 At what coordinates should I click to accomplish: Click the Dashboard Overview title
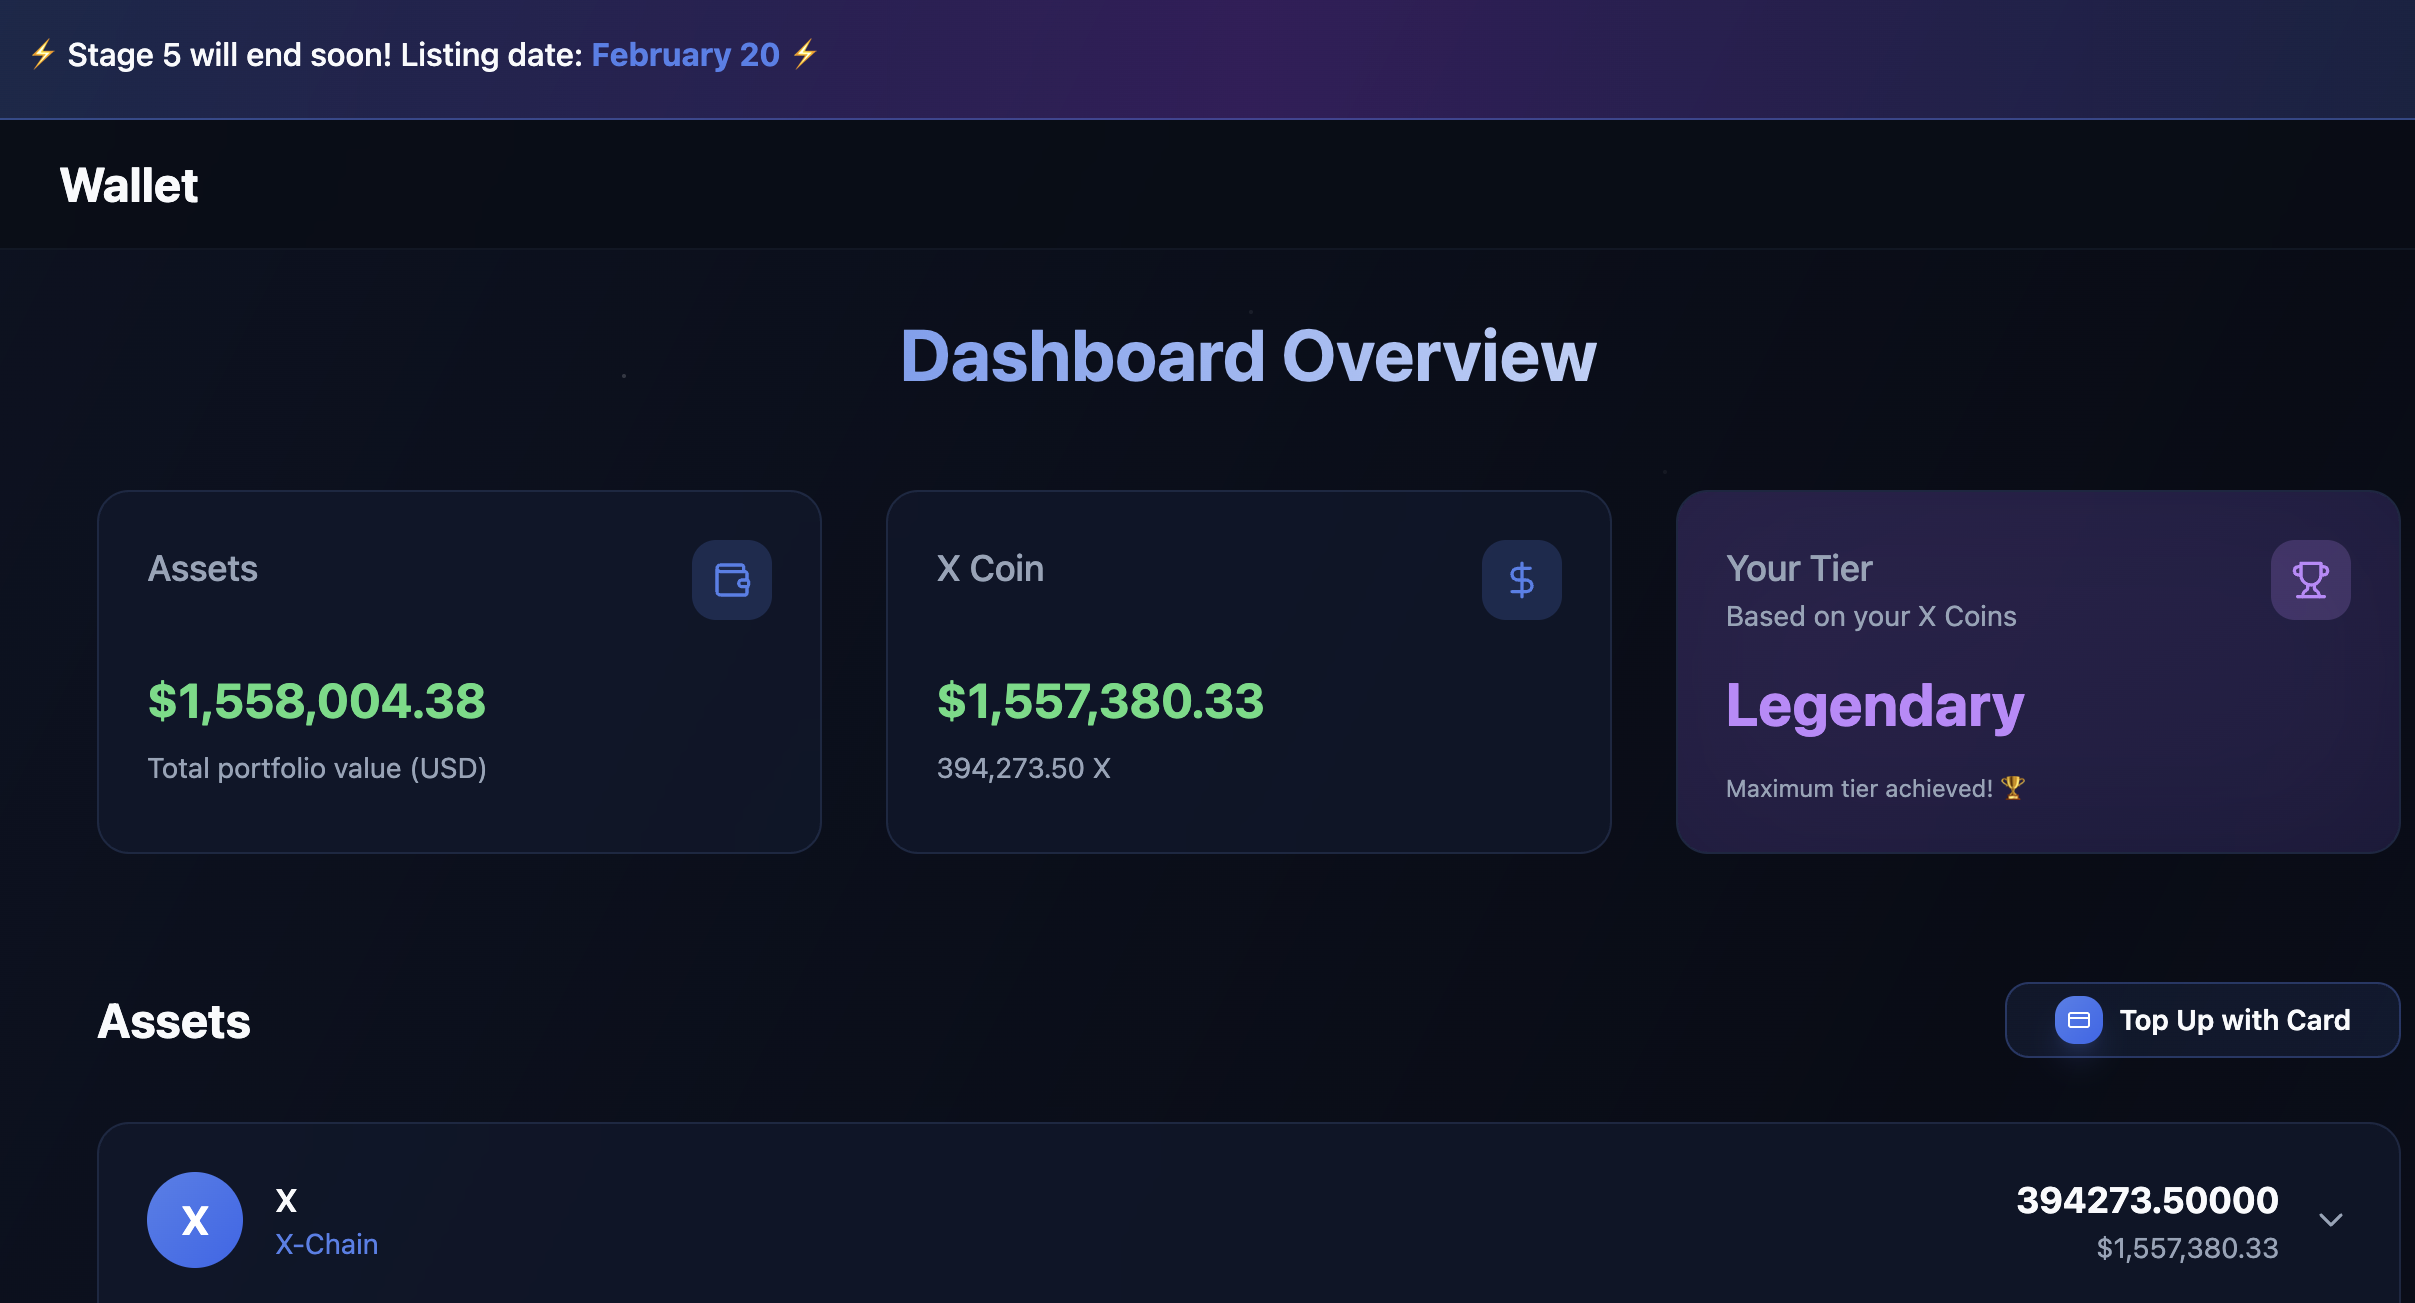[1248, 355]
